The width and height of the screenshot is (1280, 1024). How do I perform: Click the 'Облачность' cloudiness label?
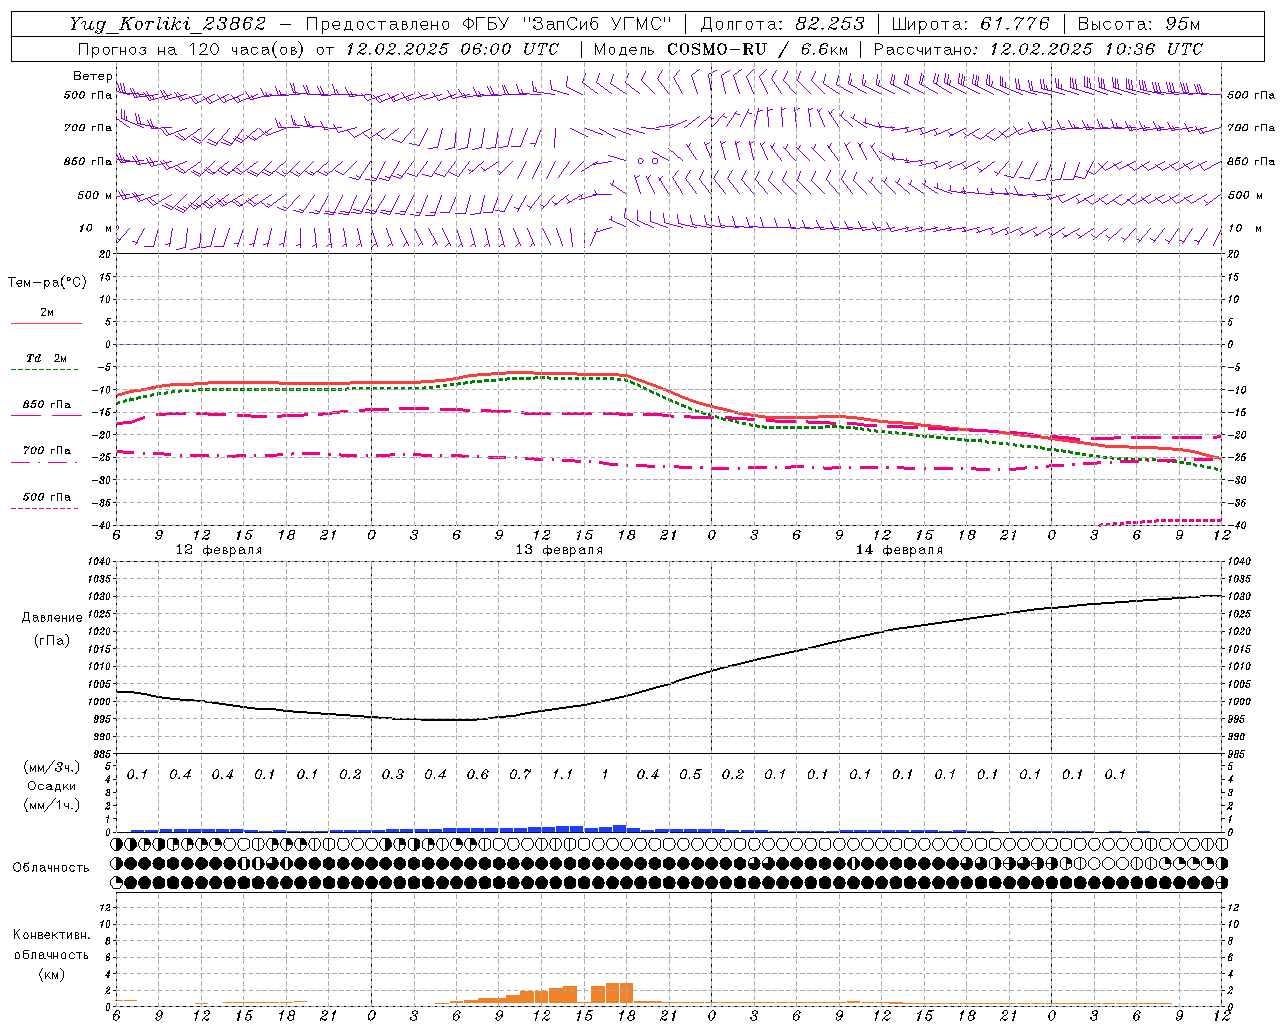[51, 868]
